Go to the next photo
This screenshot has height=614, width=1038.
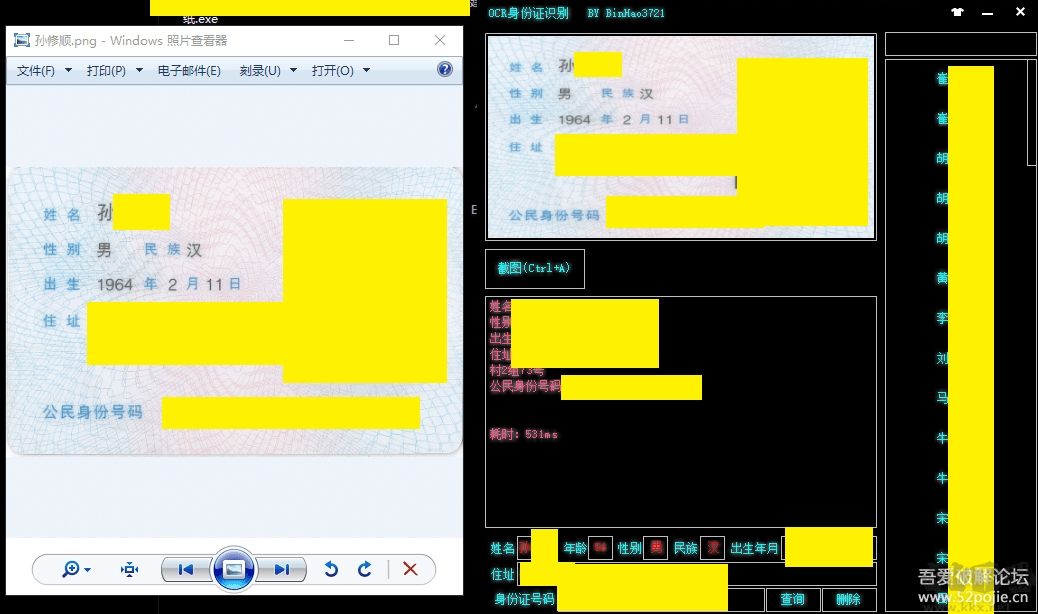(282, 569)
